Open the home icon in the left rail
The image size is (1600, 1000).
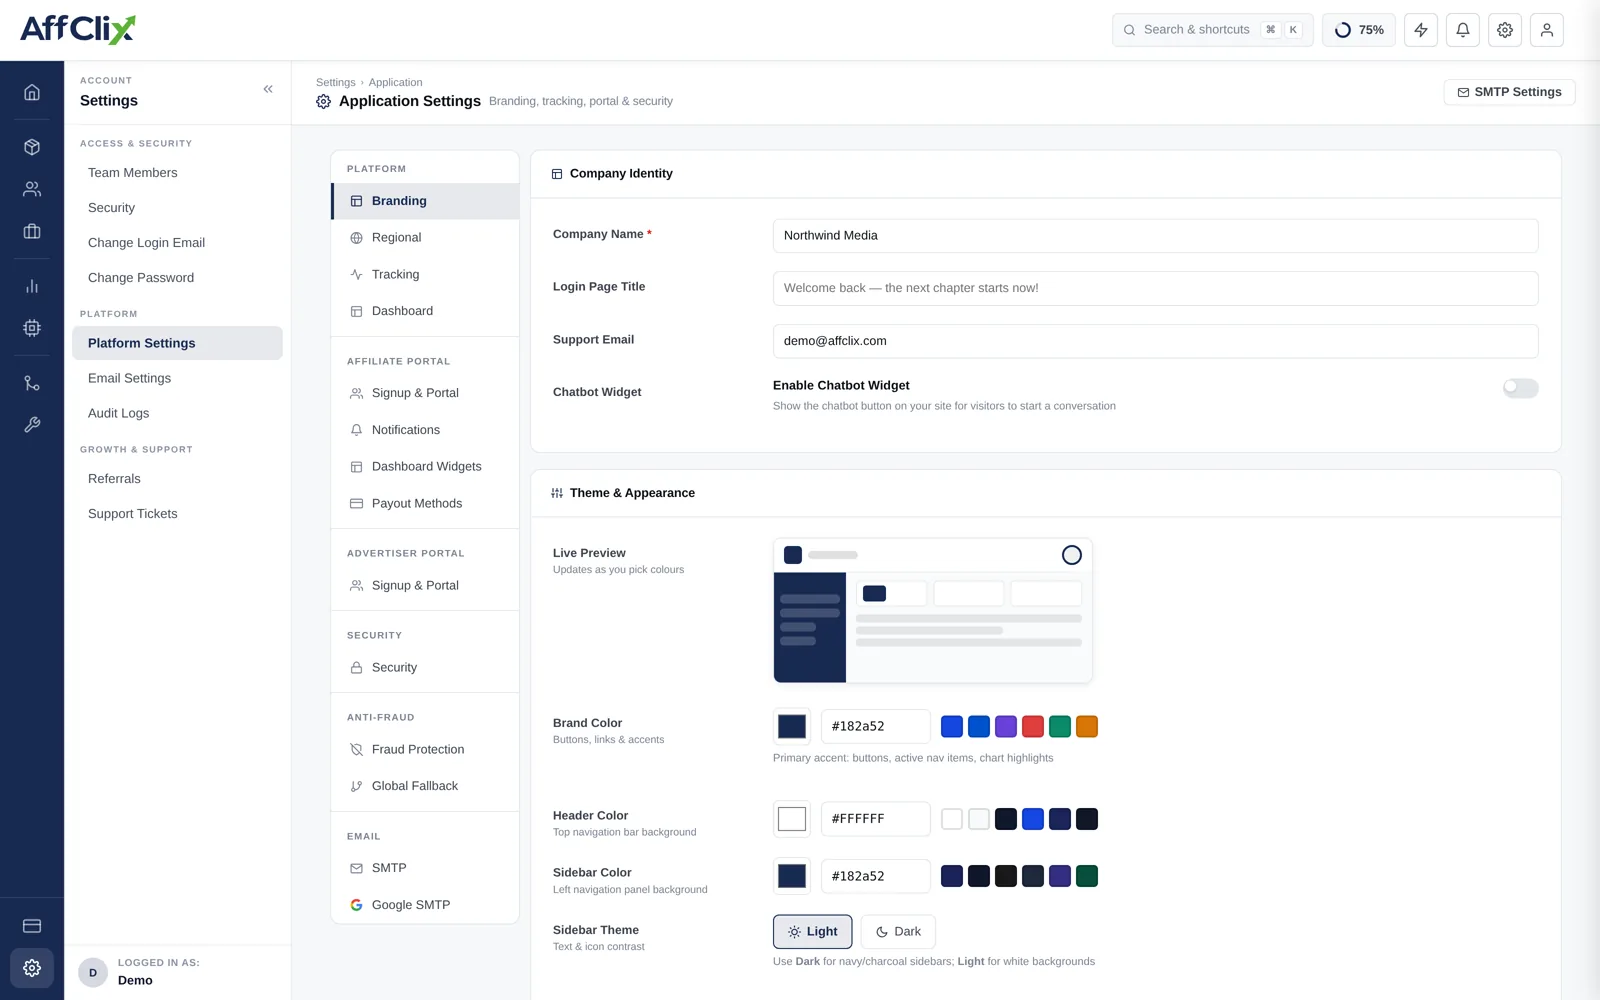[x=32, y=92]
